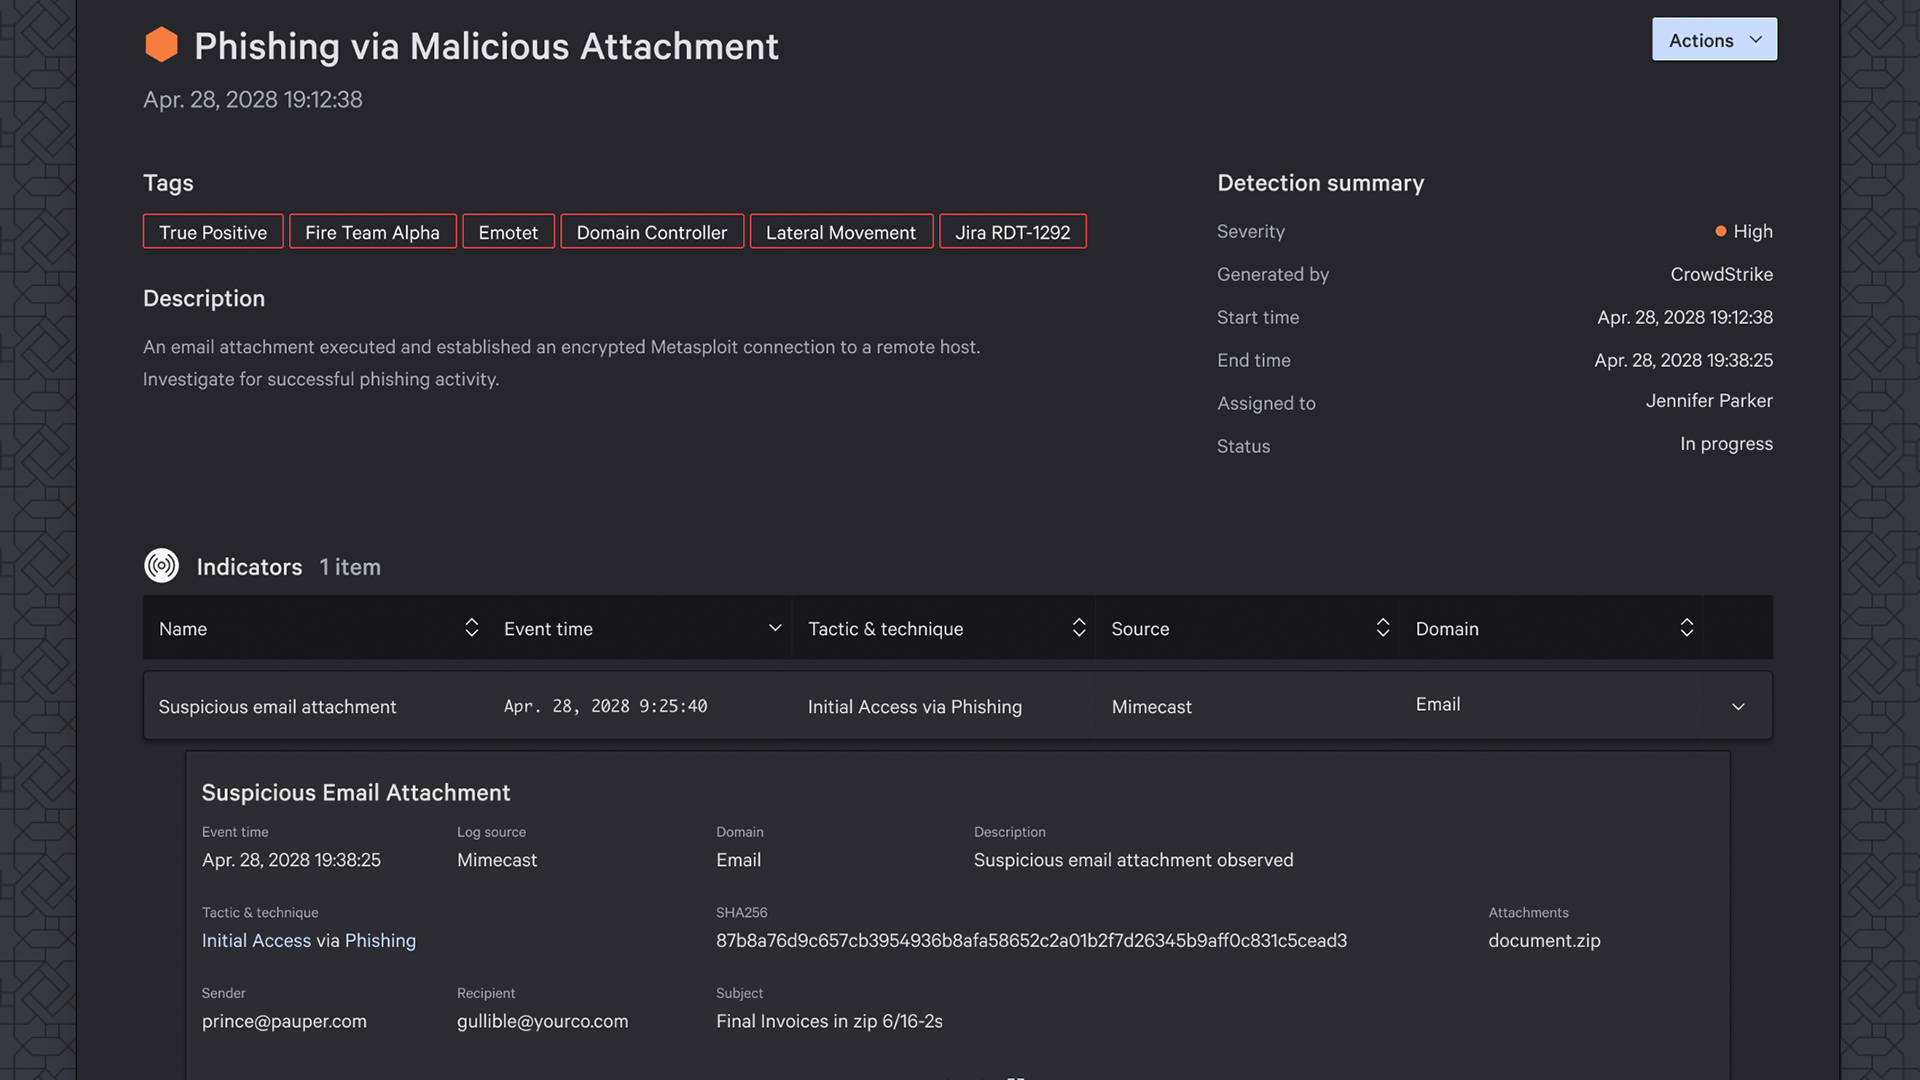1920x1080 pixels.
Task: Select the Emotet tag
Action: pos(508,232)
